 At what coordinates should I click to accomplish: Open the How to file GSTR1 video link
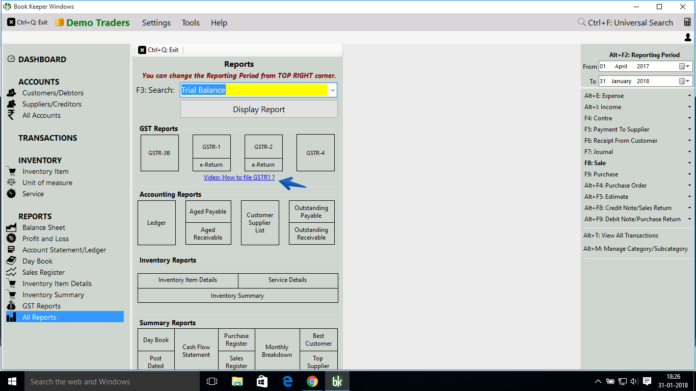239,178
